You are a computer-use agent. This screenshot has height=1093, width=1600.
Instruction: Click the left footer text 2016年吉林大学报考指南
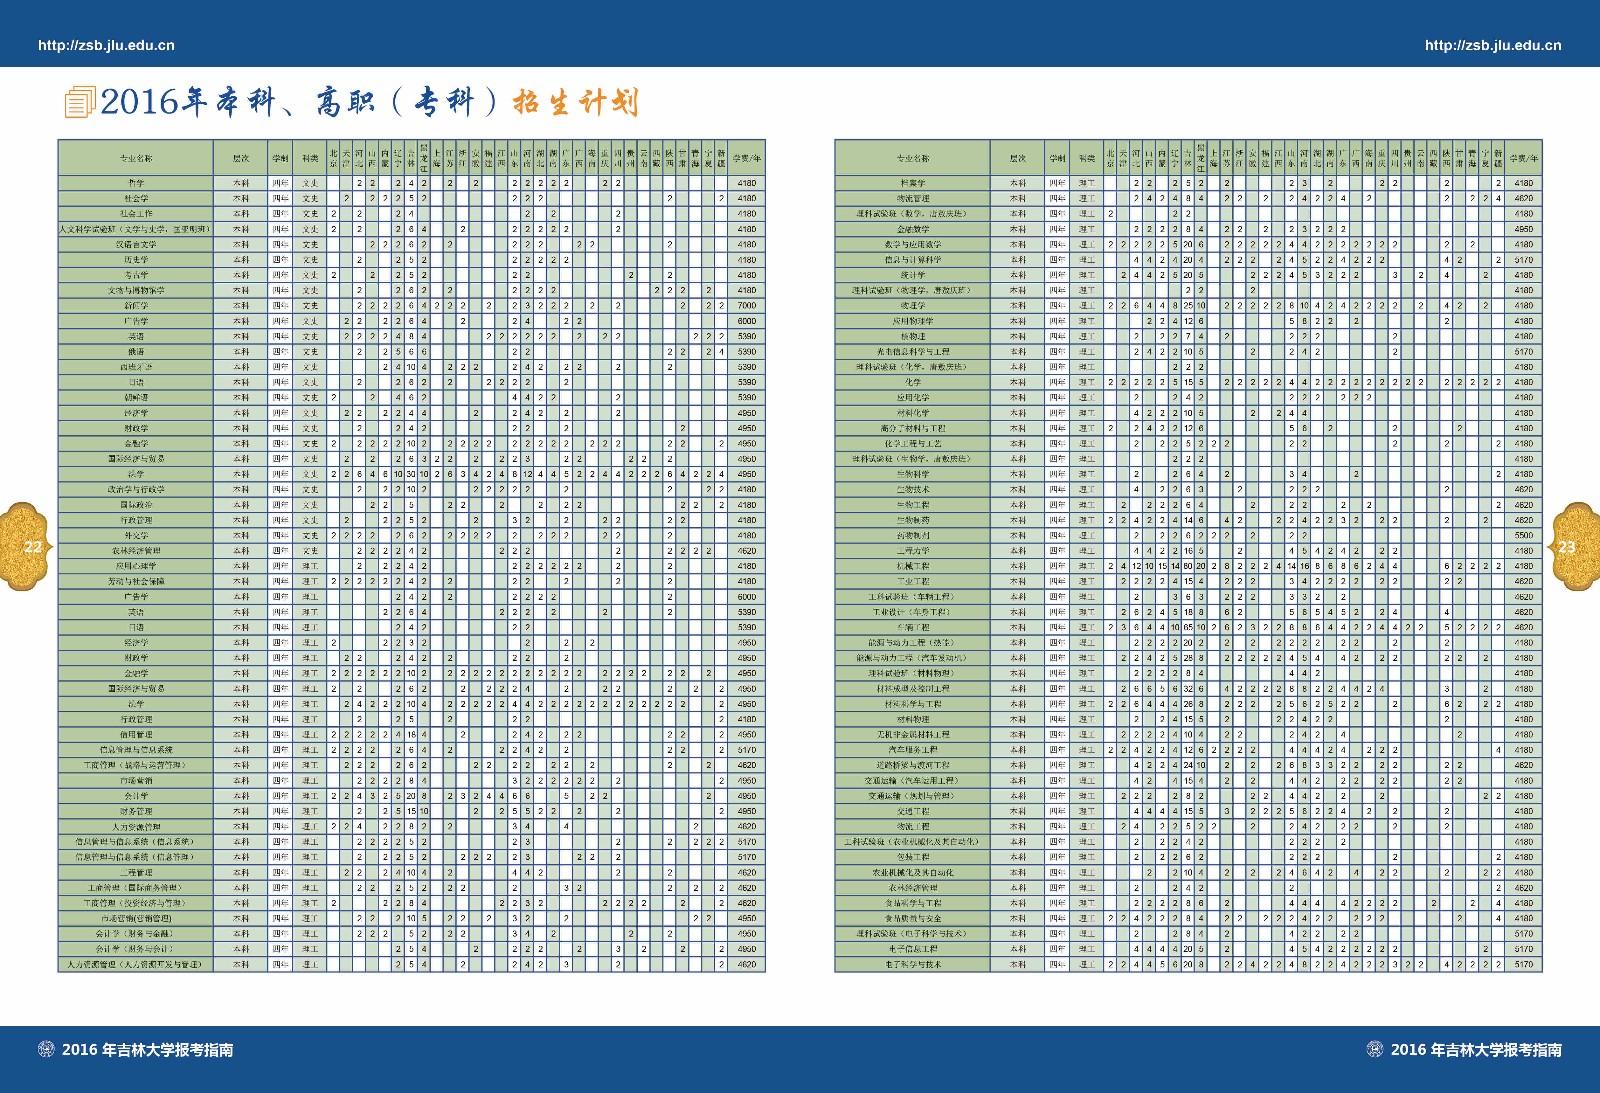click(148, 1050)
